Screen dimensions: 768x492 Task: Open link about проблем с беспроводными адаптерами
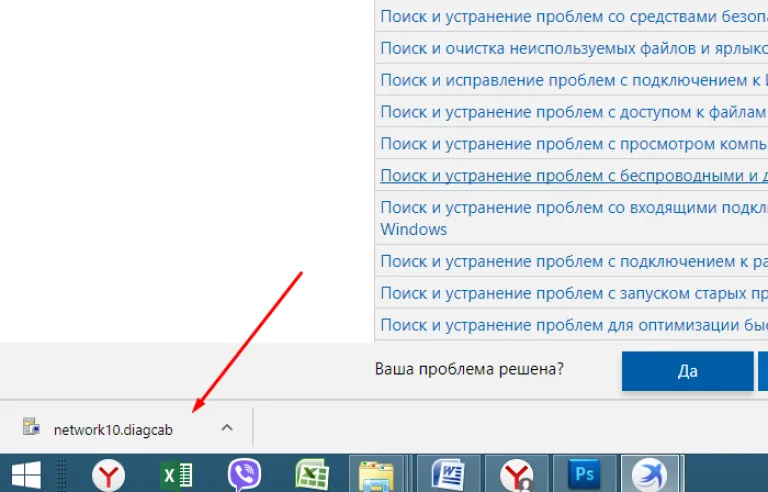click(574, 175)
